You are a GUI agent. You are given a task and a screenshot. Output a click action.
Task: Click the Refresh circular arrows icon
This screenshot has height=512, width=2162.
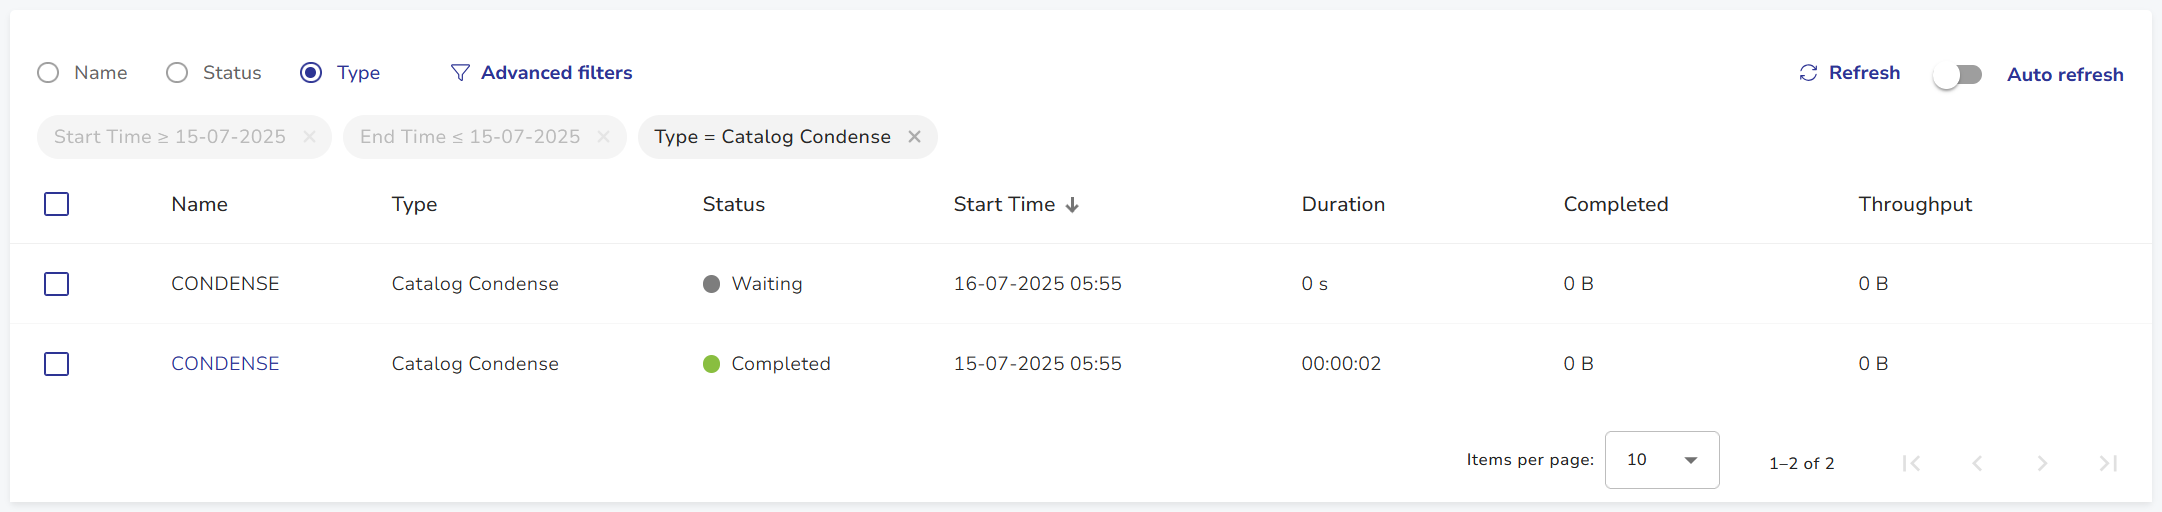[x=1808, y=73]
